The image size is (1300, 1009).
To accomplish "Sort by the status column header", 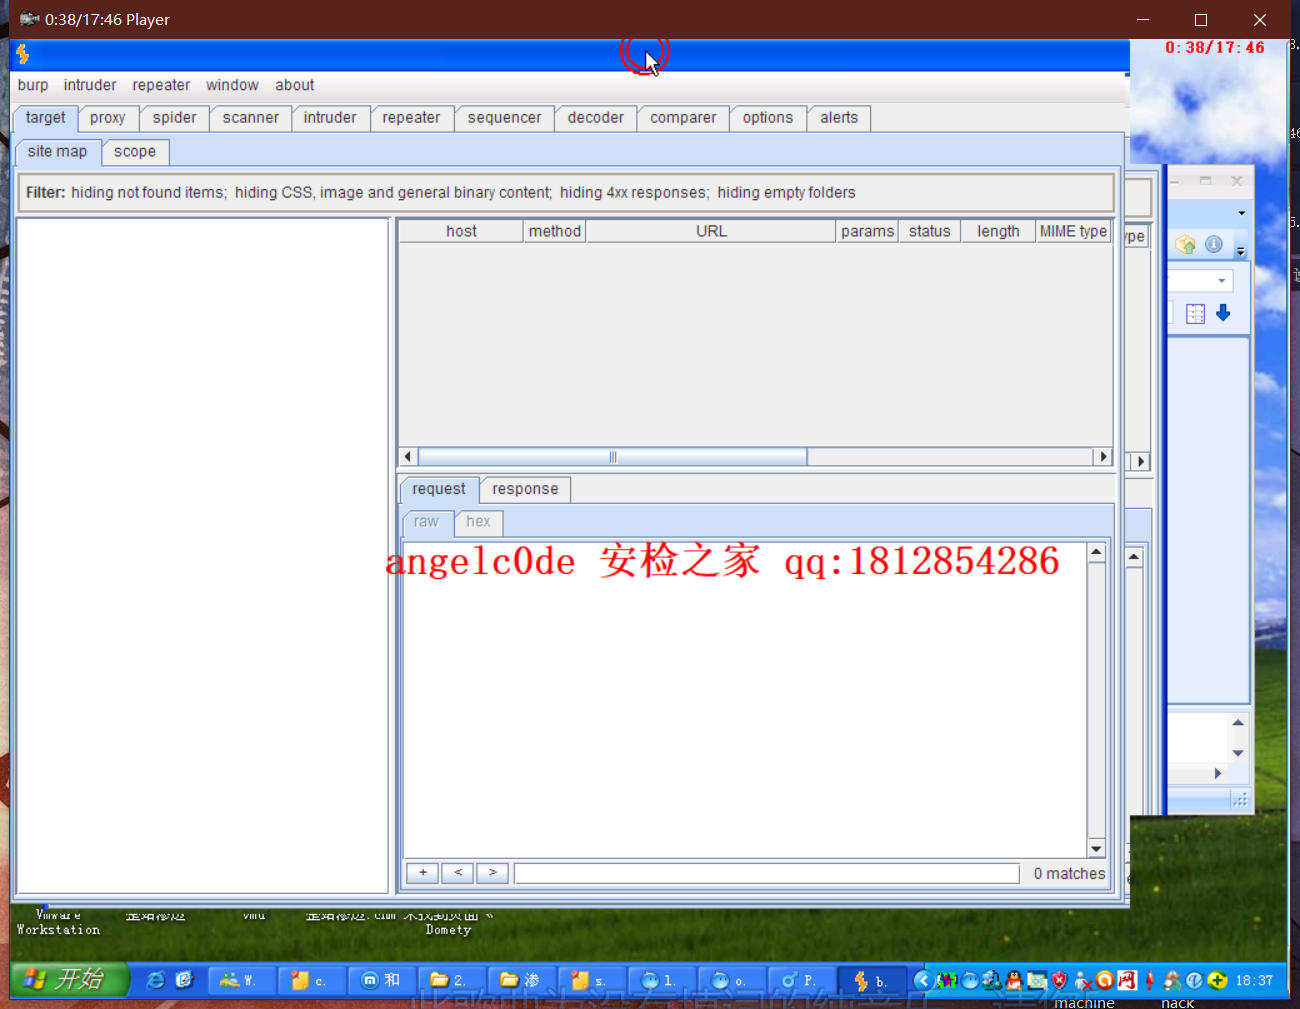I will 930,231.
